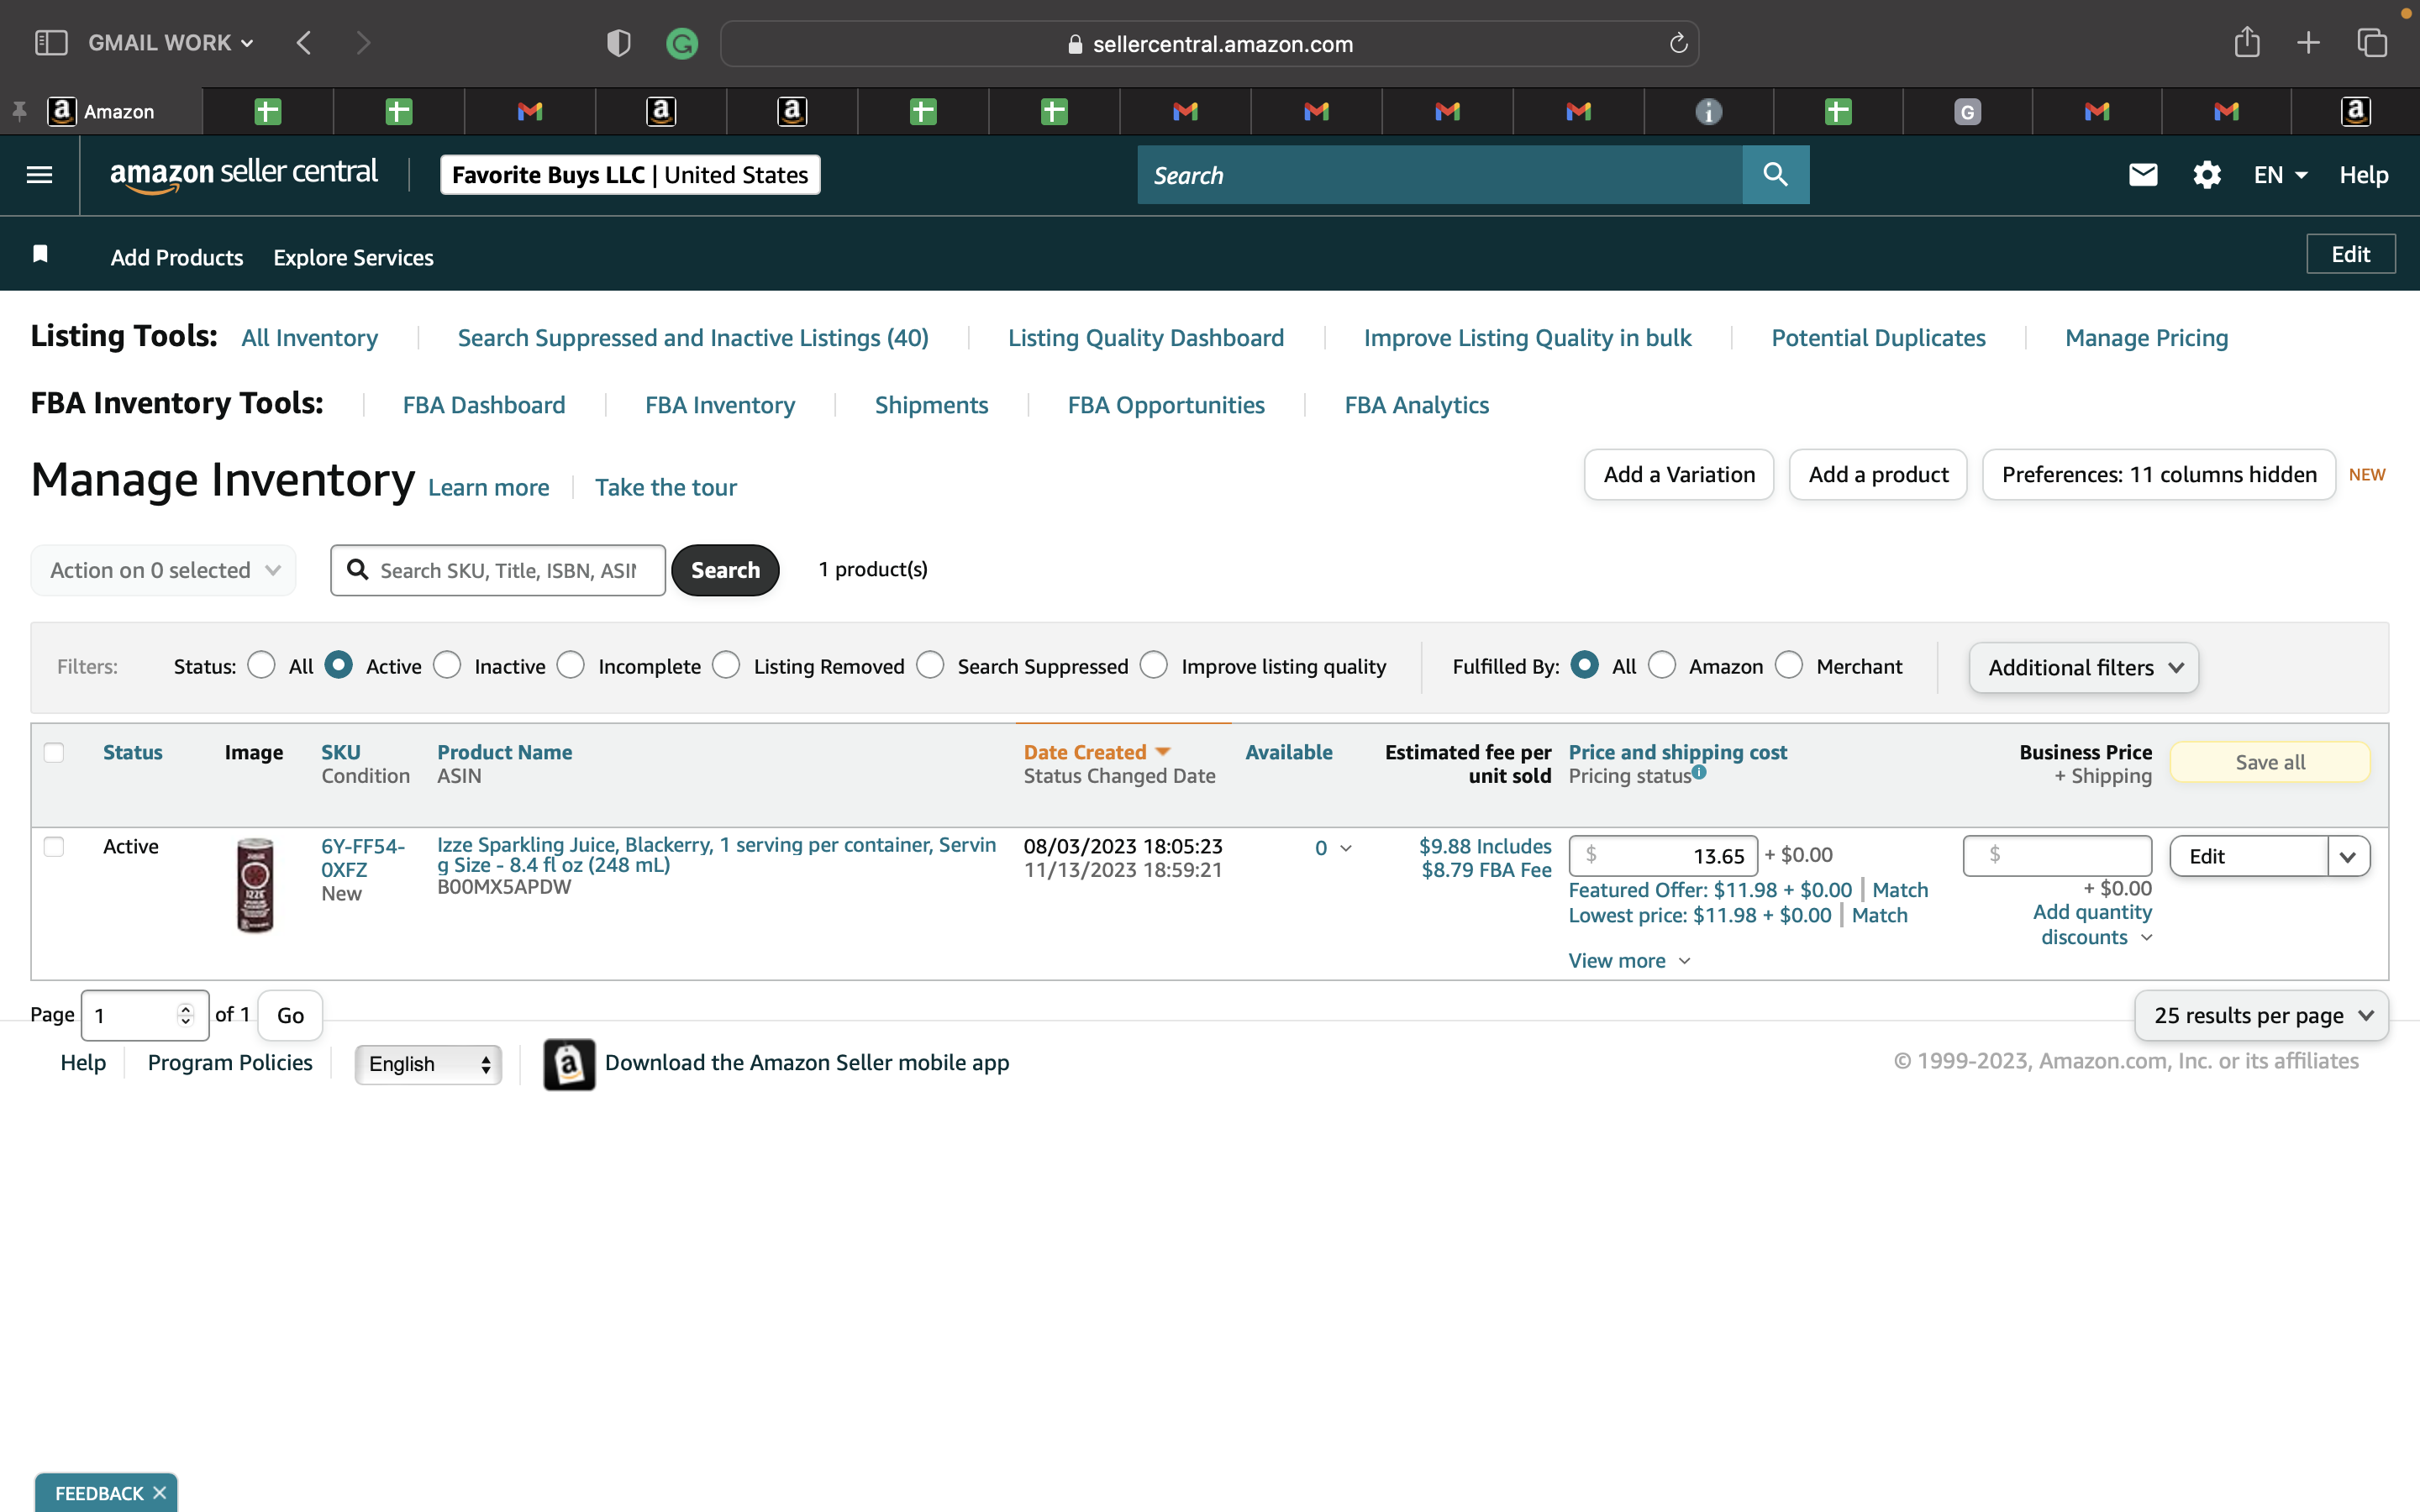Go back with the browser back arrow
The height and width of the screenshot is (1512, 2420).
click(304, 43)
